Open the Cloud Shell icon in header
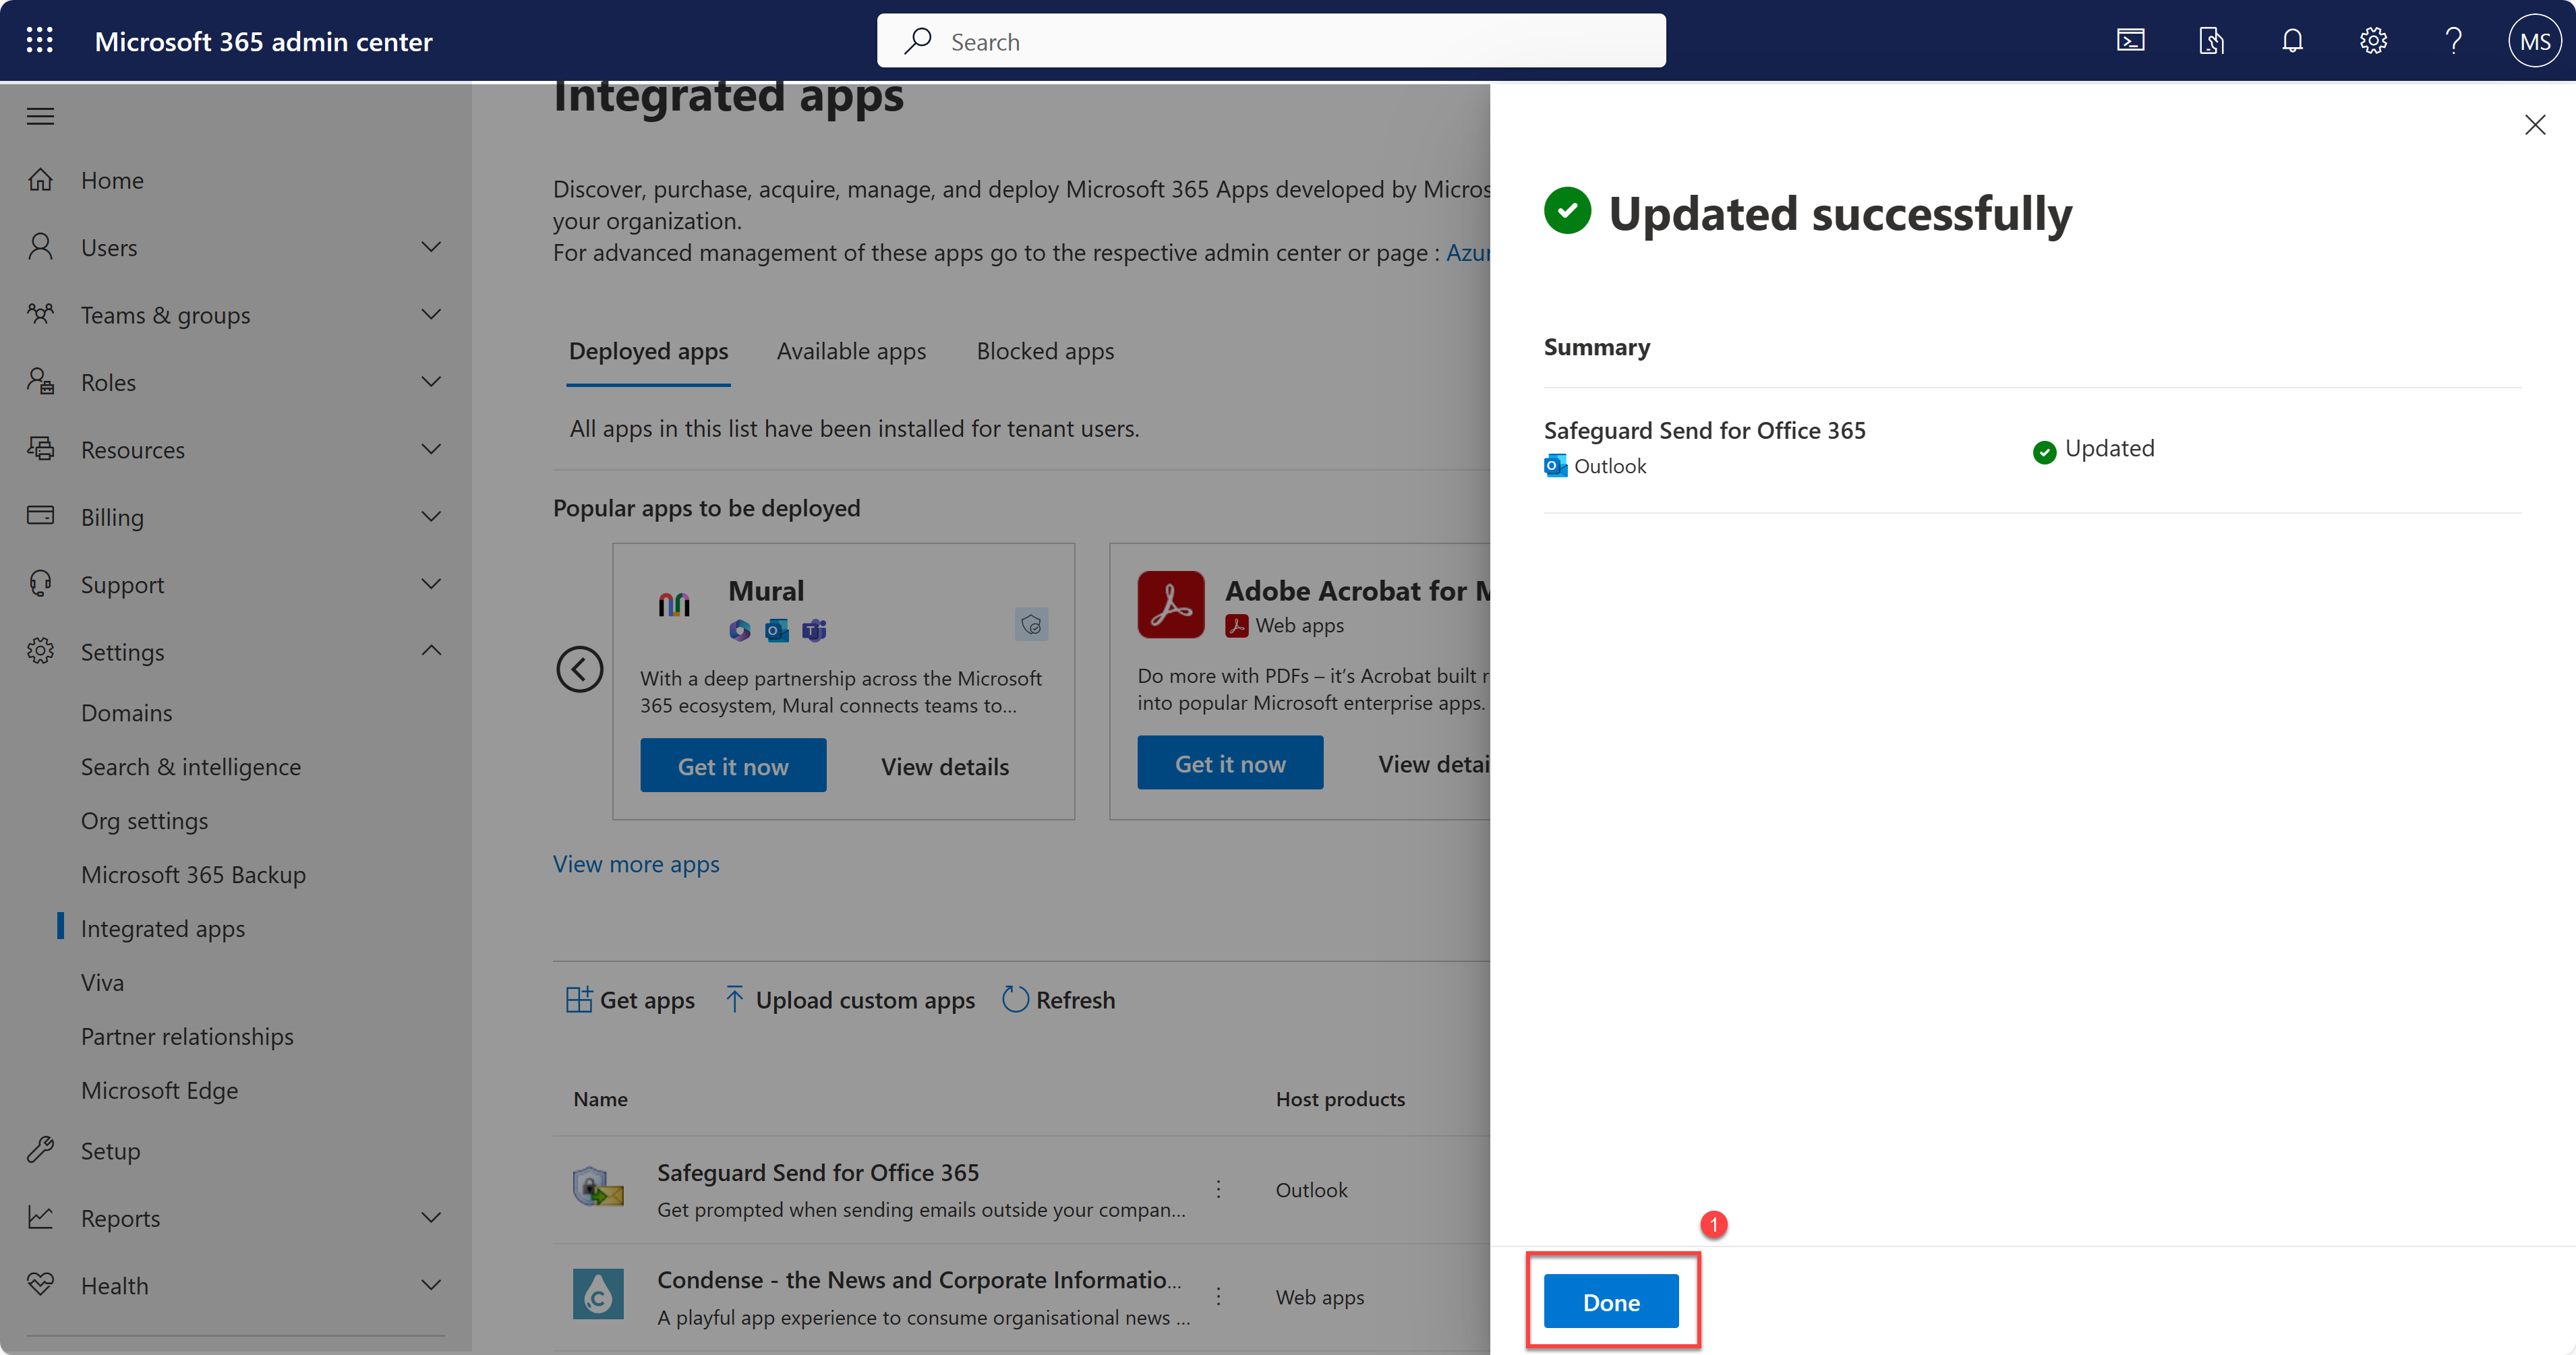Viewport: 2576px width, 1355px height. 2130,41
